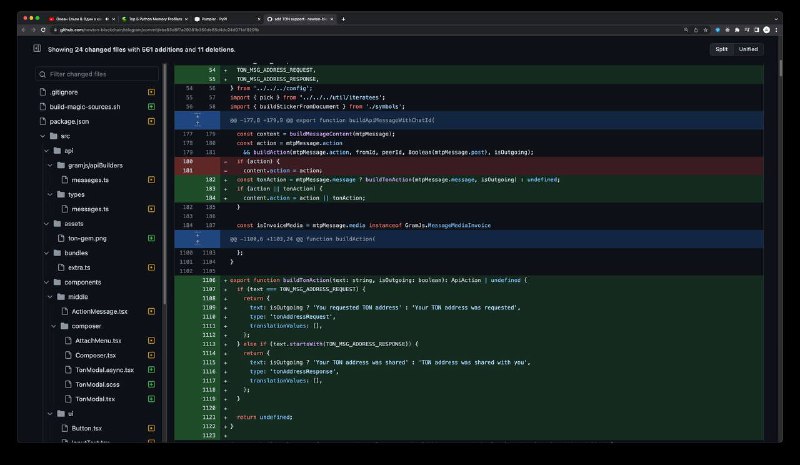Open the extensions puzzle icon

737,30
